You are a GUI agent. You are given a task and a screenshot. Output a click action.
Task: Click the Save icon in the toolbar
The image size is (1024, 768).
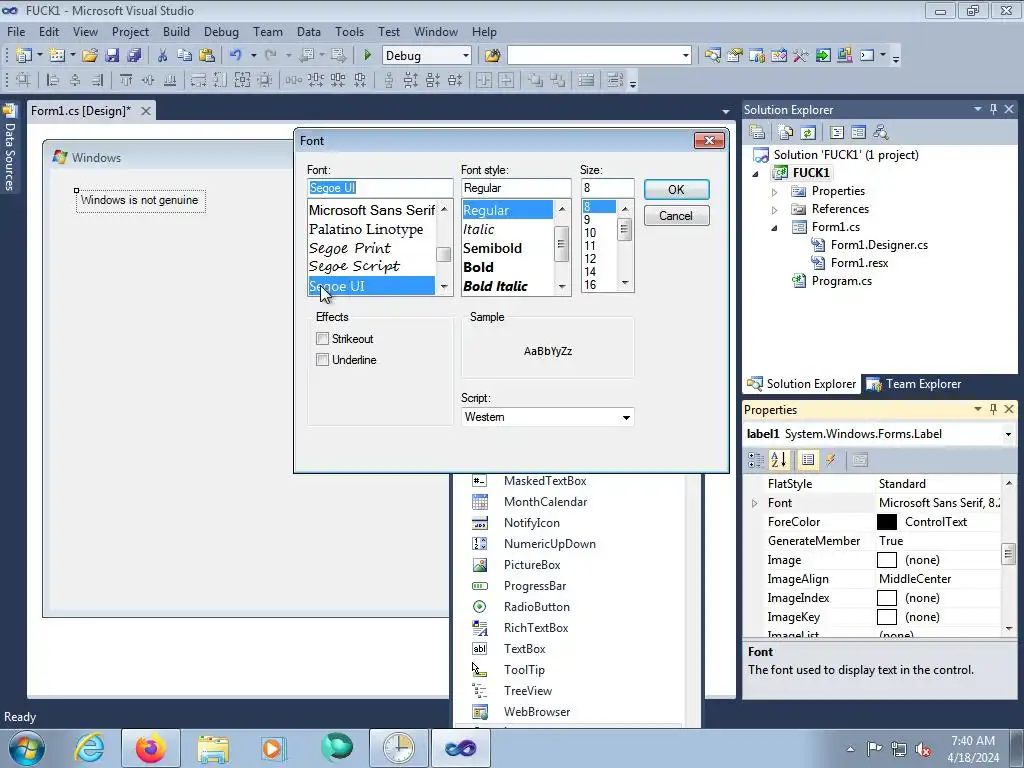(112, 56)
